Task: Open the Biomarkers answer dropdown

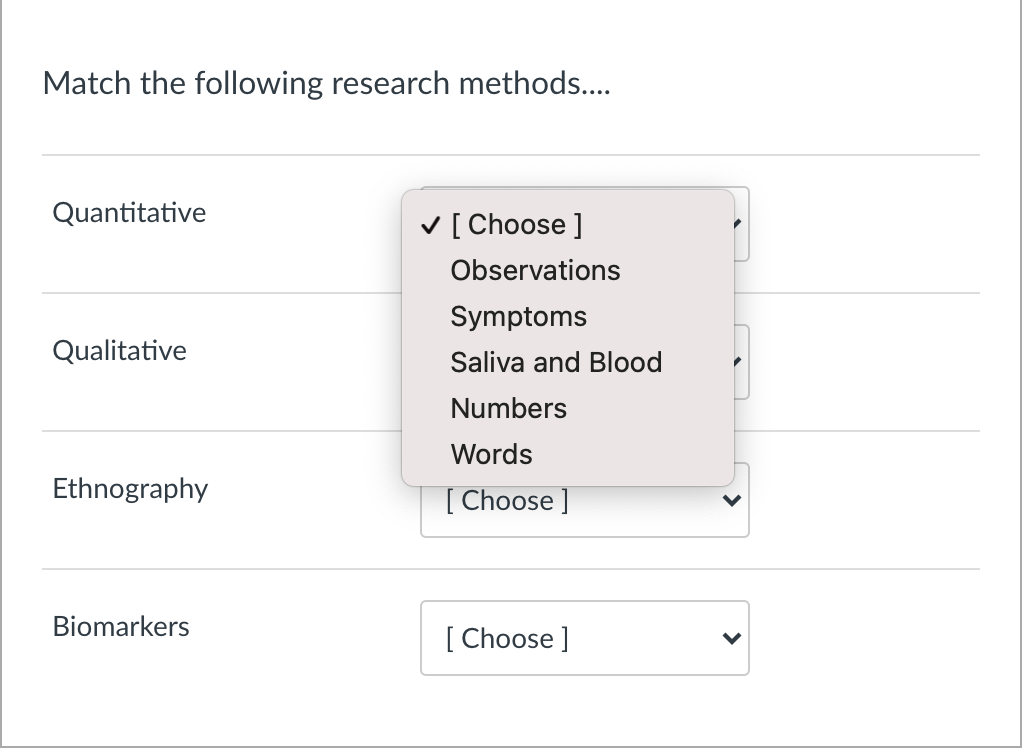Action: point(584,637)
